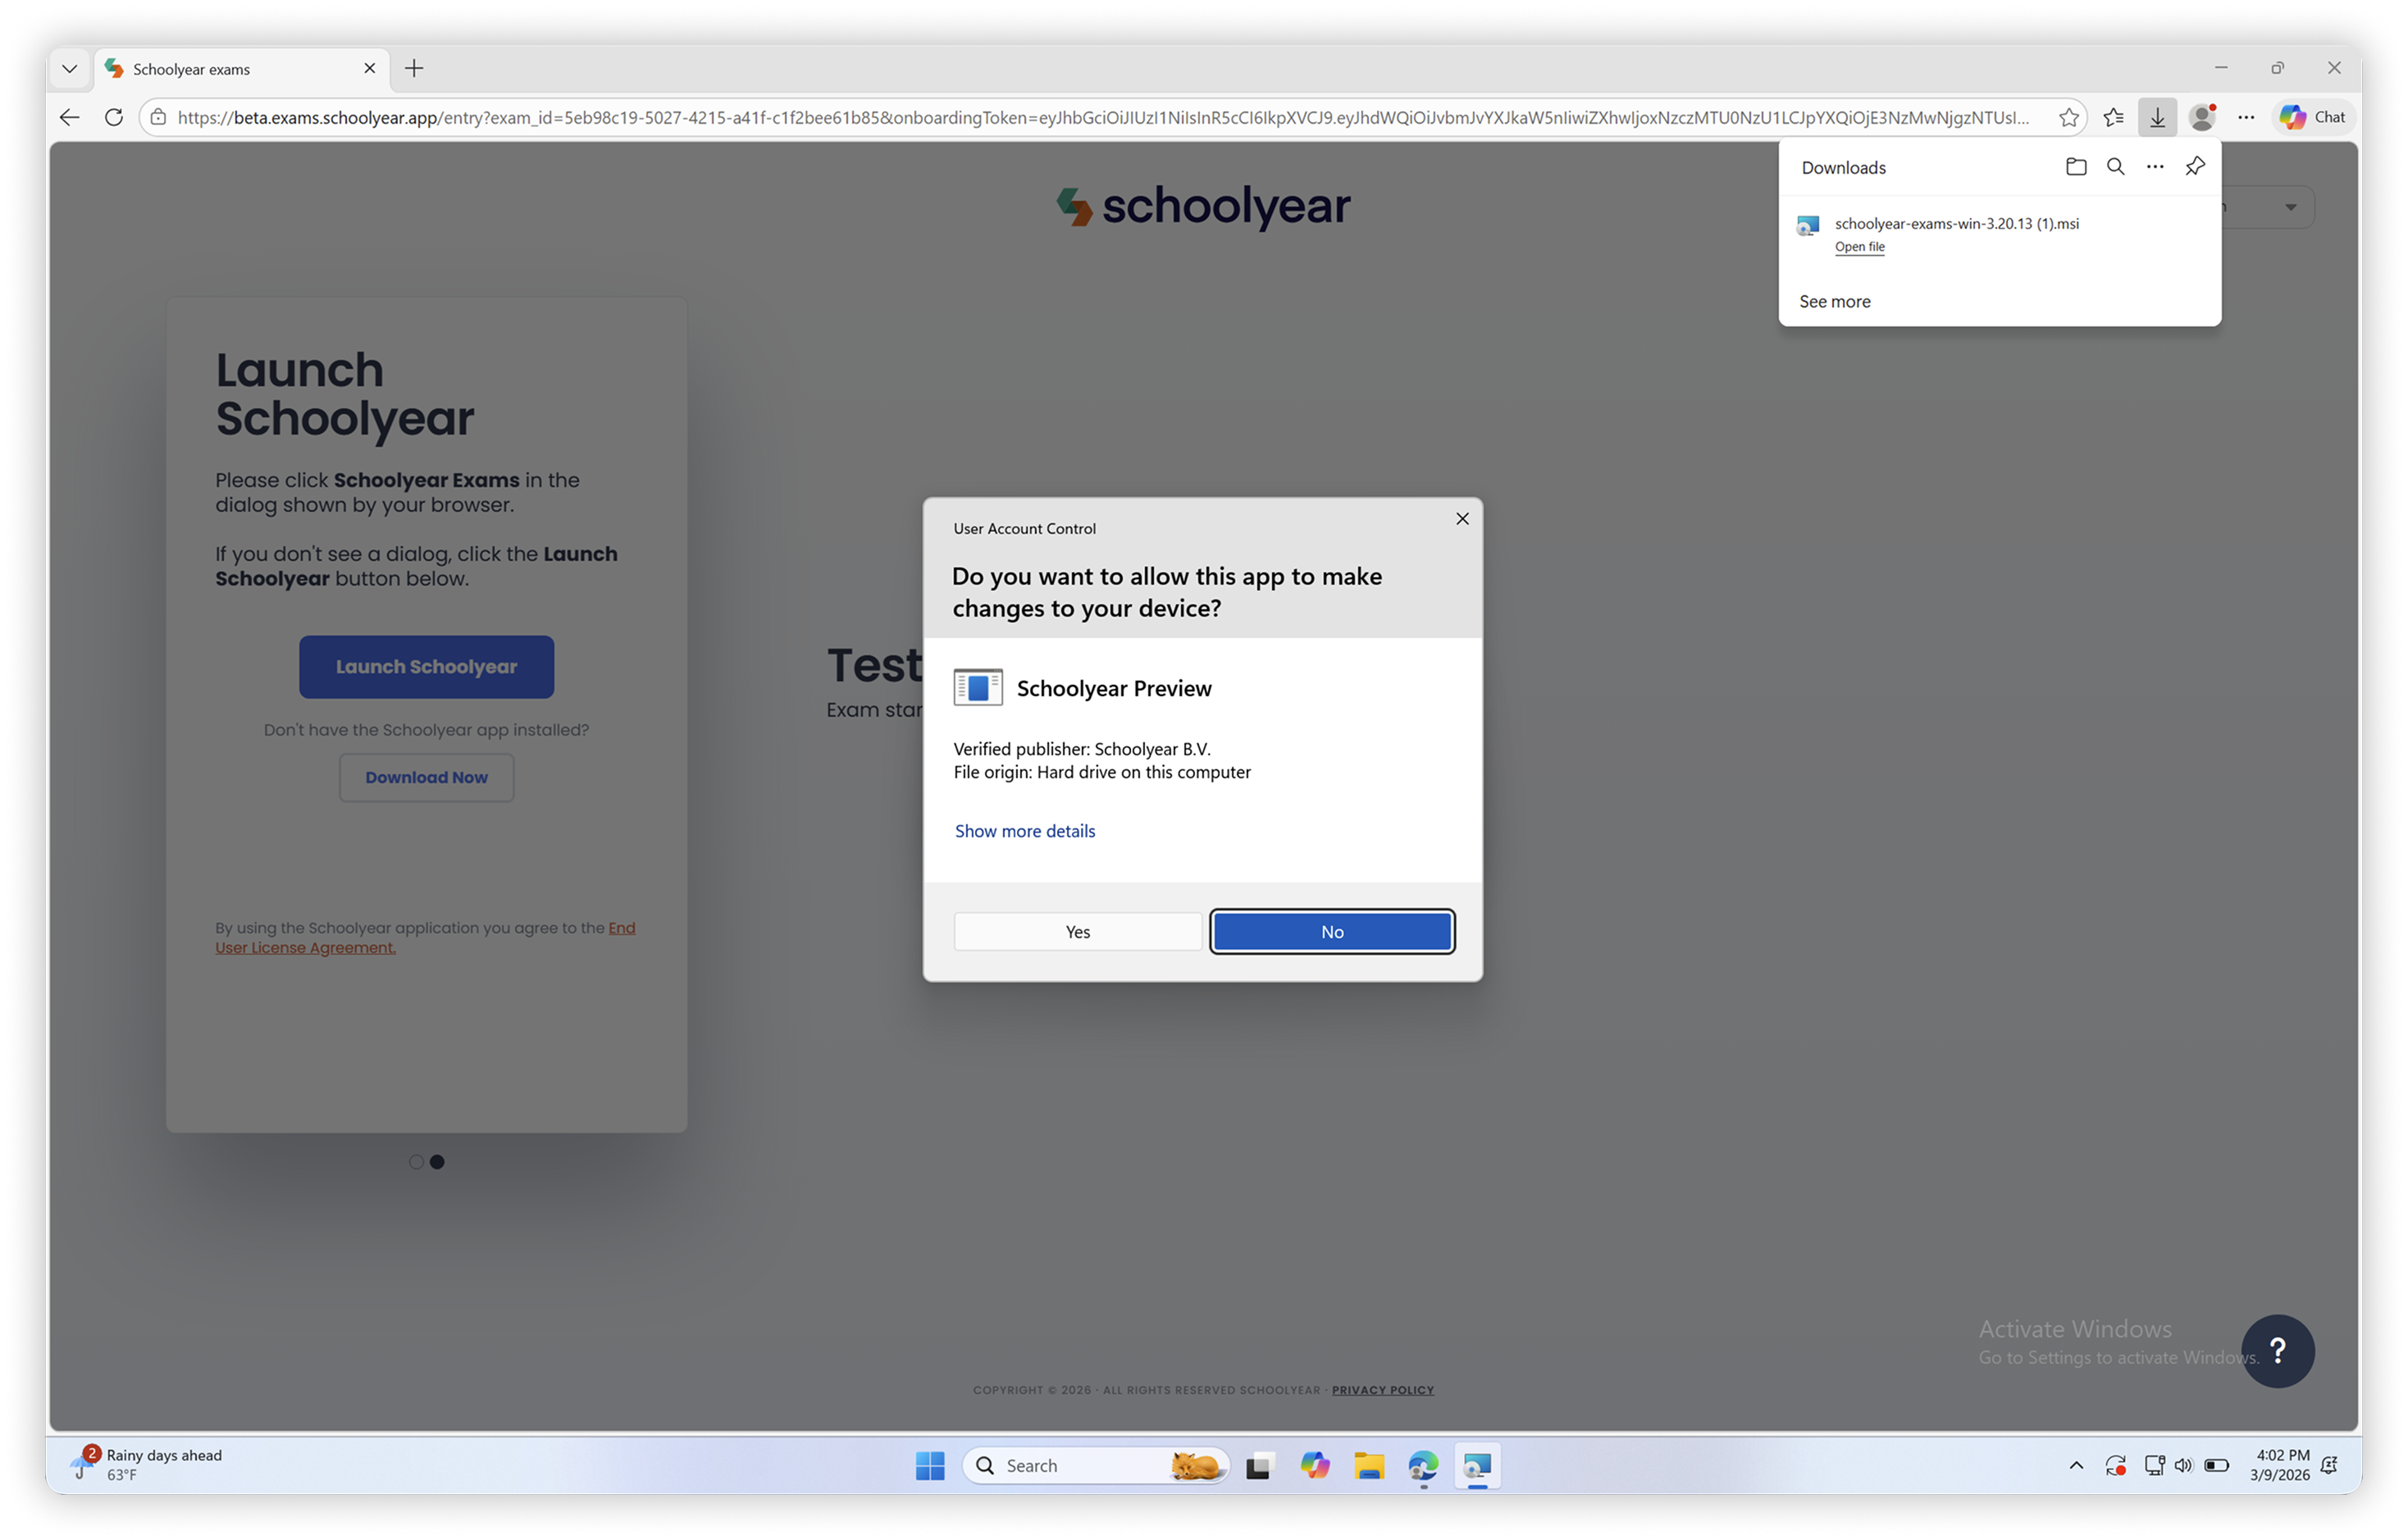Select the first carousel dot
2408x1540 pixels.
click(416, 1162)
